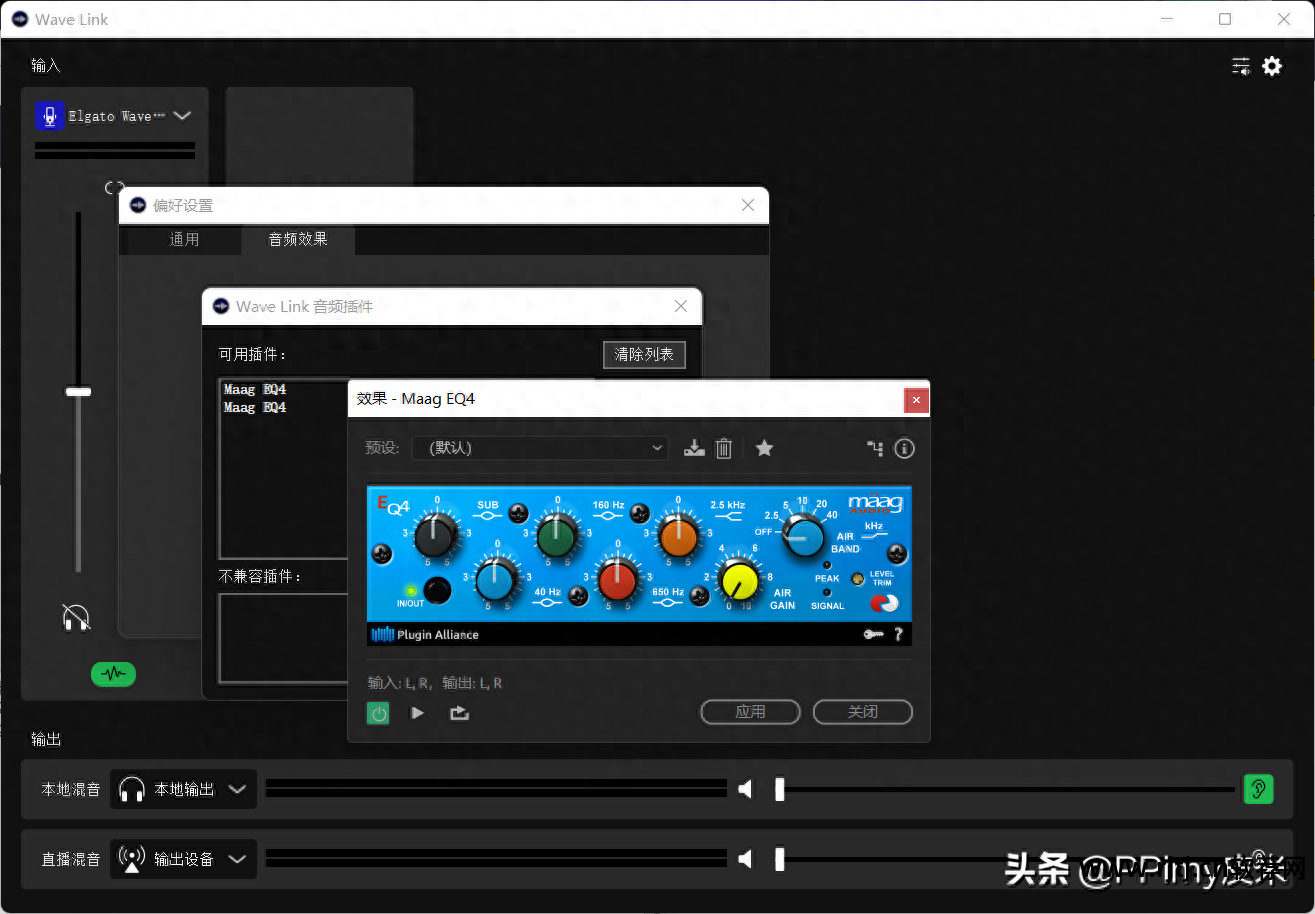Screen dimensions: 1315x914
Task: Click the black SUB band knob
Action: (436, 535)
